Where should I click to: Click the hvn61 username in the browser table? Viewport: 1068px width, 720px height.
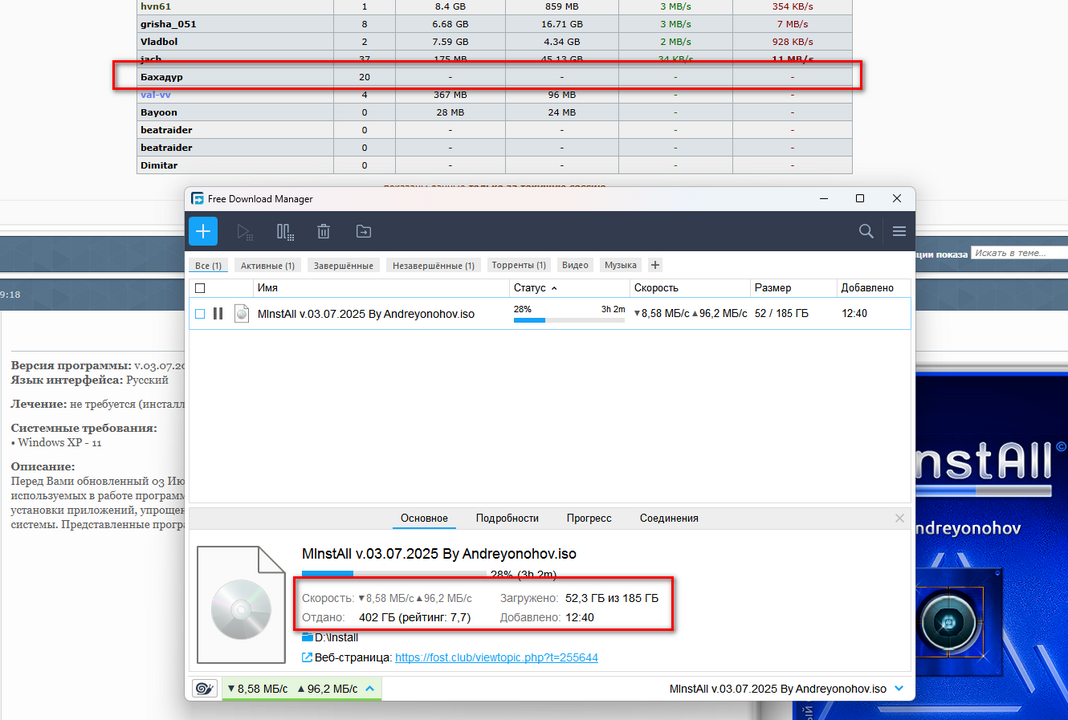(156, 6)
